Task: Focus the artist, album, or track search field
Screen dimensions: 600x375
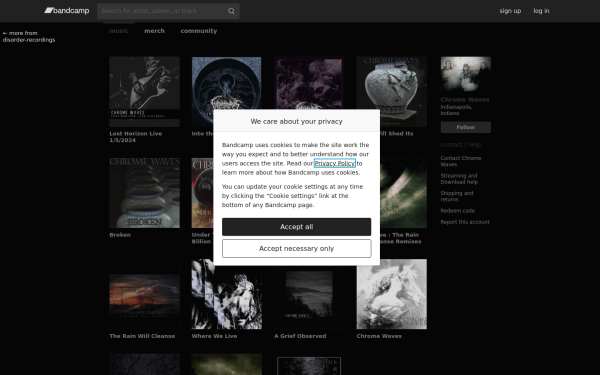Action: 168,11
